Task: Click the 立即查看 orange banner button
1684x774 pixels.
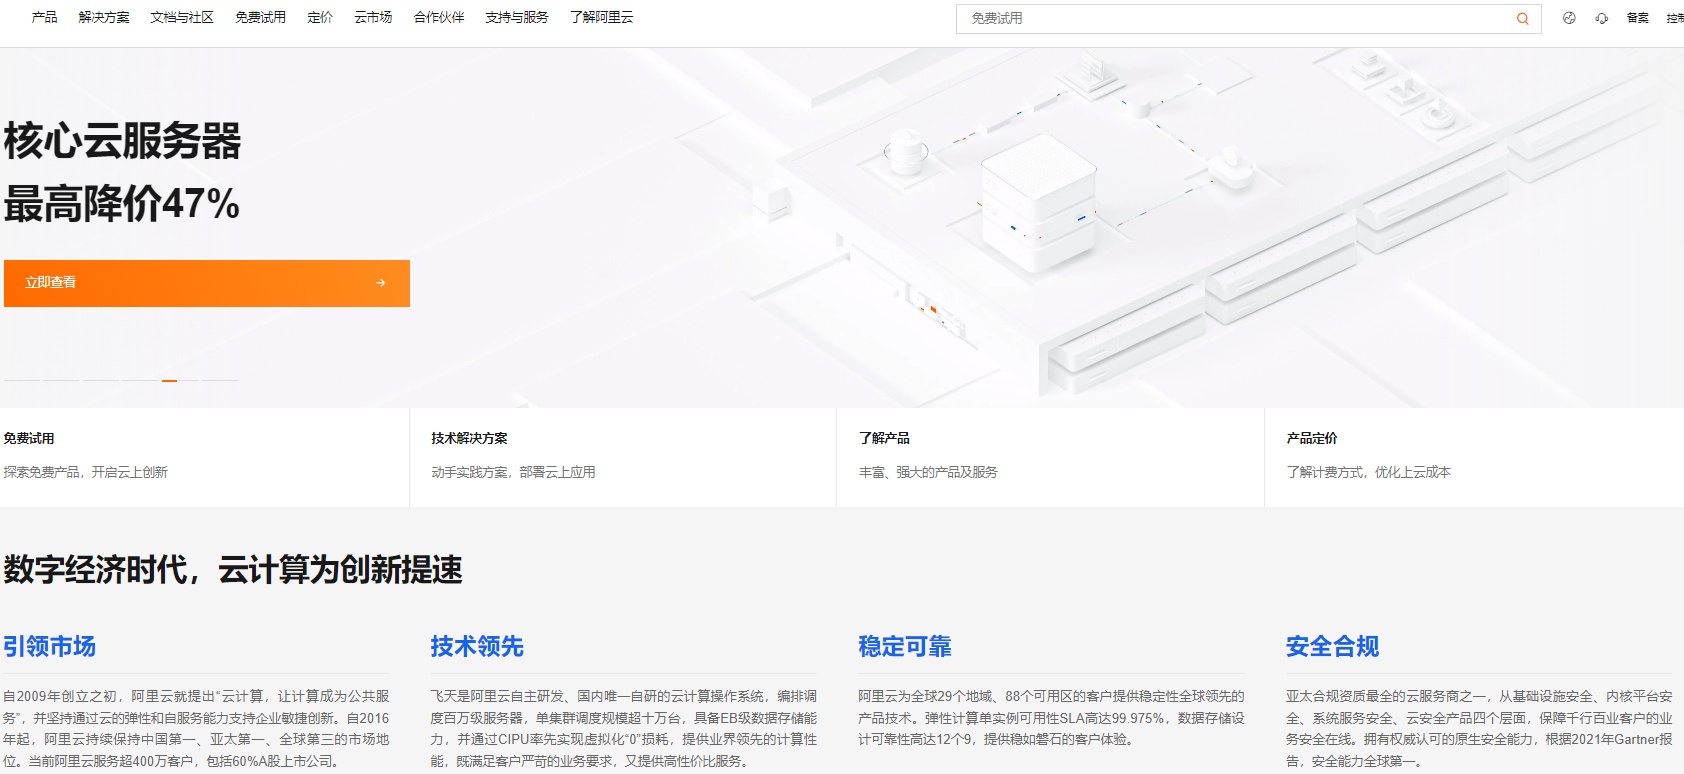Action: click(207, 283)
